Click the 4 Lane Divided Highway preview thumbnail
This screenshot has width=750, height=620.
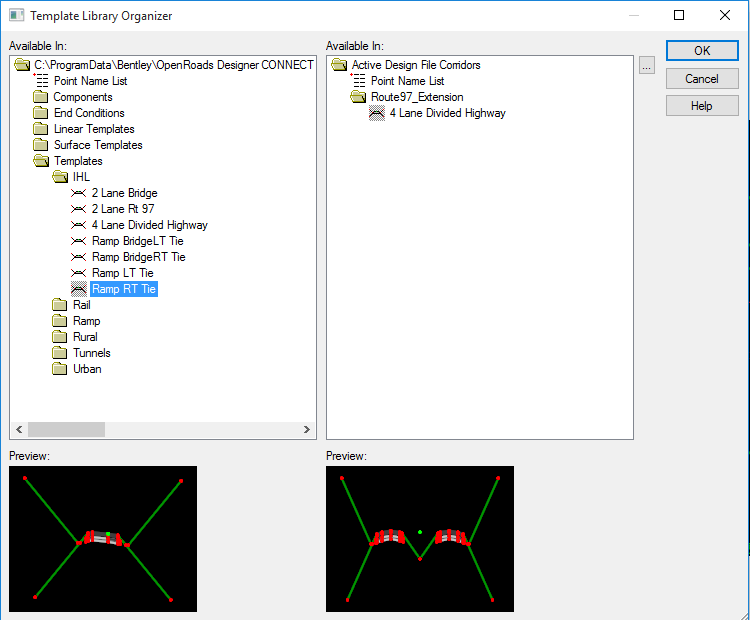(420, 539)
